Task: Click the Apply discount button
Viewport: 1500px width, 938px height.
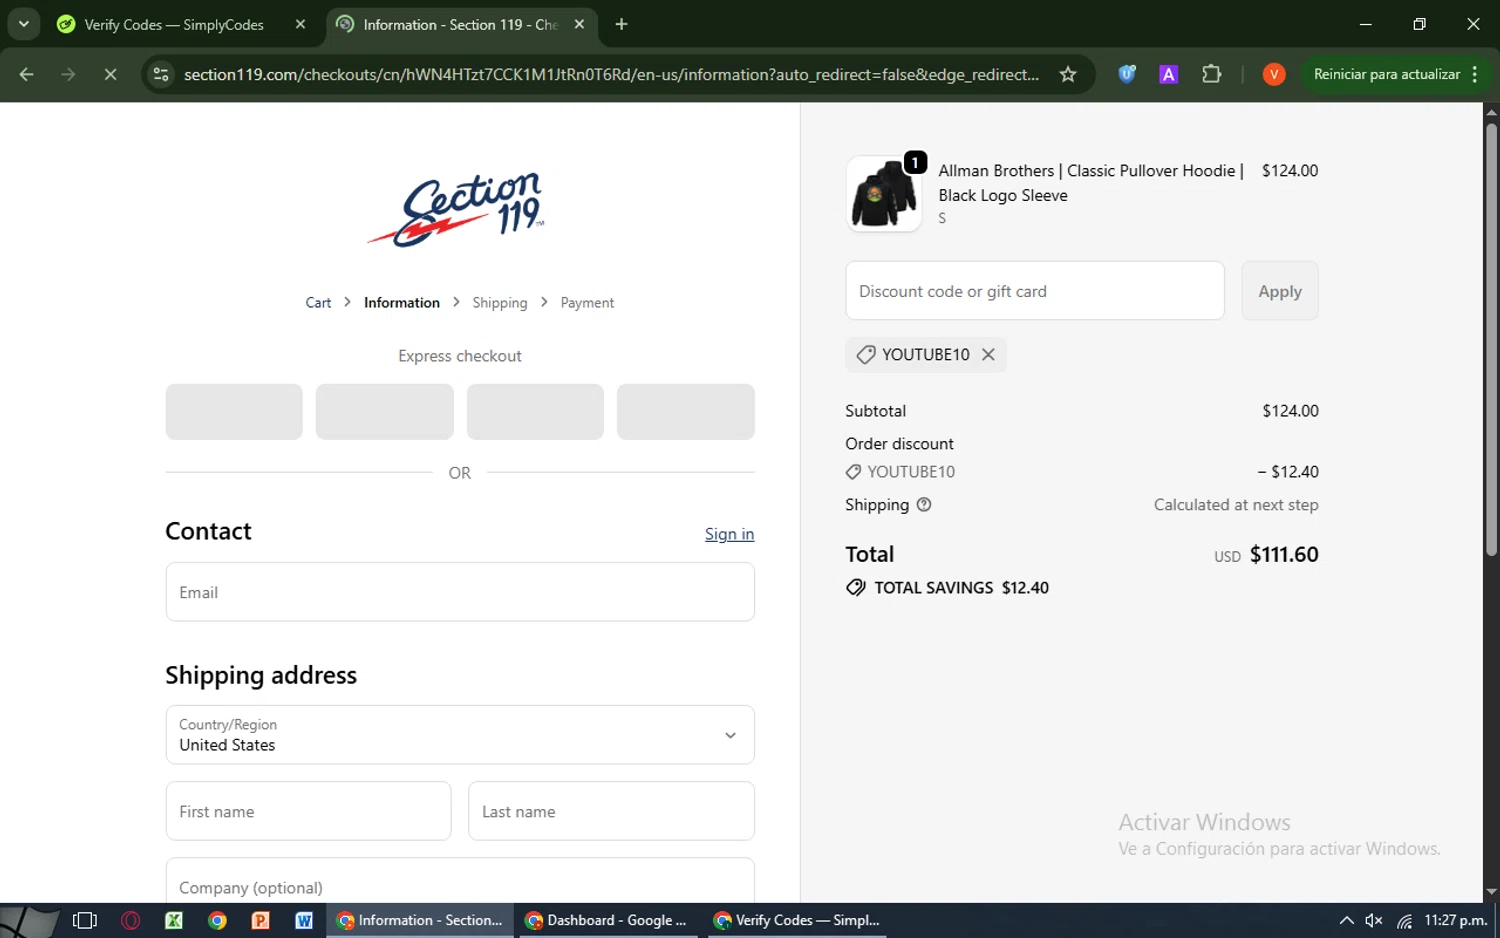Action: coord(1280,291)
